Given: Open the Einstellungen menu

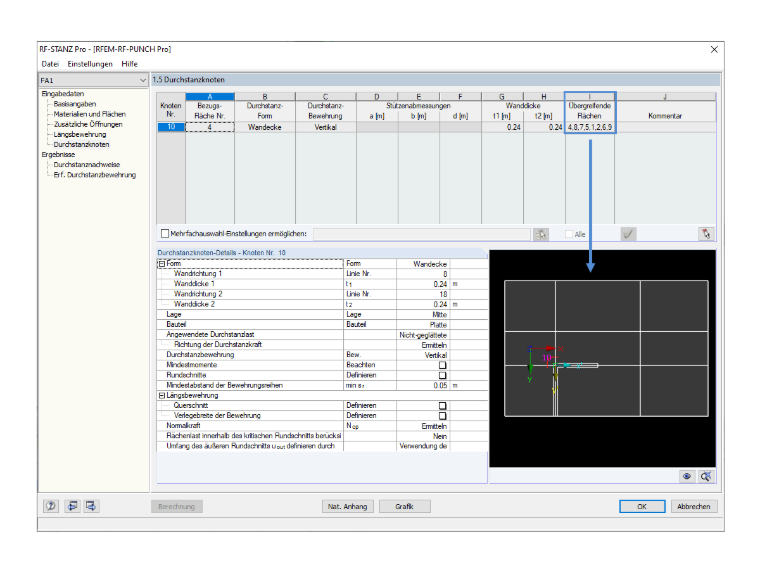Looking at the screenshot, I should click(x=90, y=64).
